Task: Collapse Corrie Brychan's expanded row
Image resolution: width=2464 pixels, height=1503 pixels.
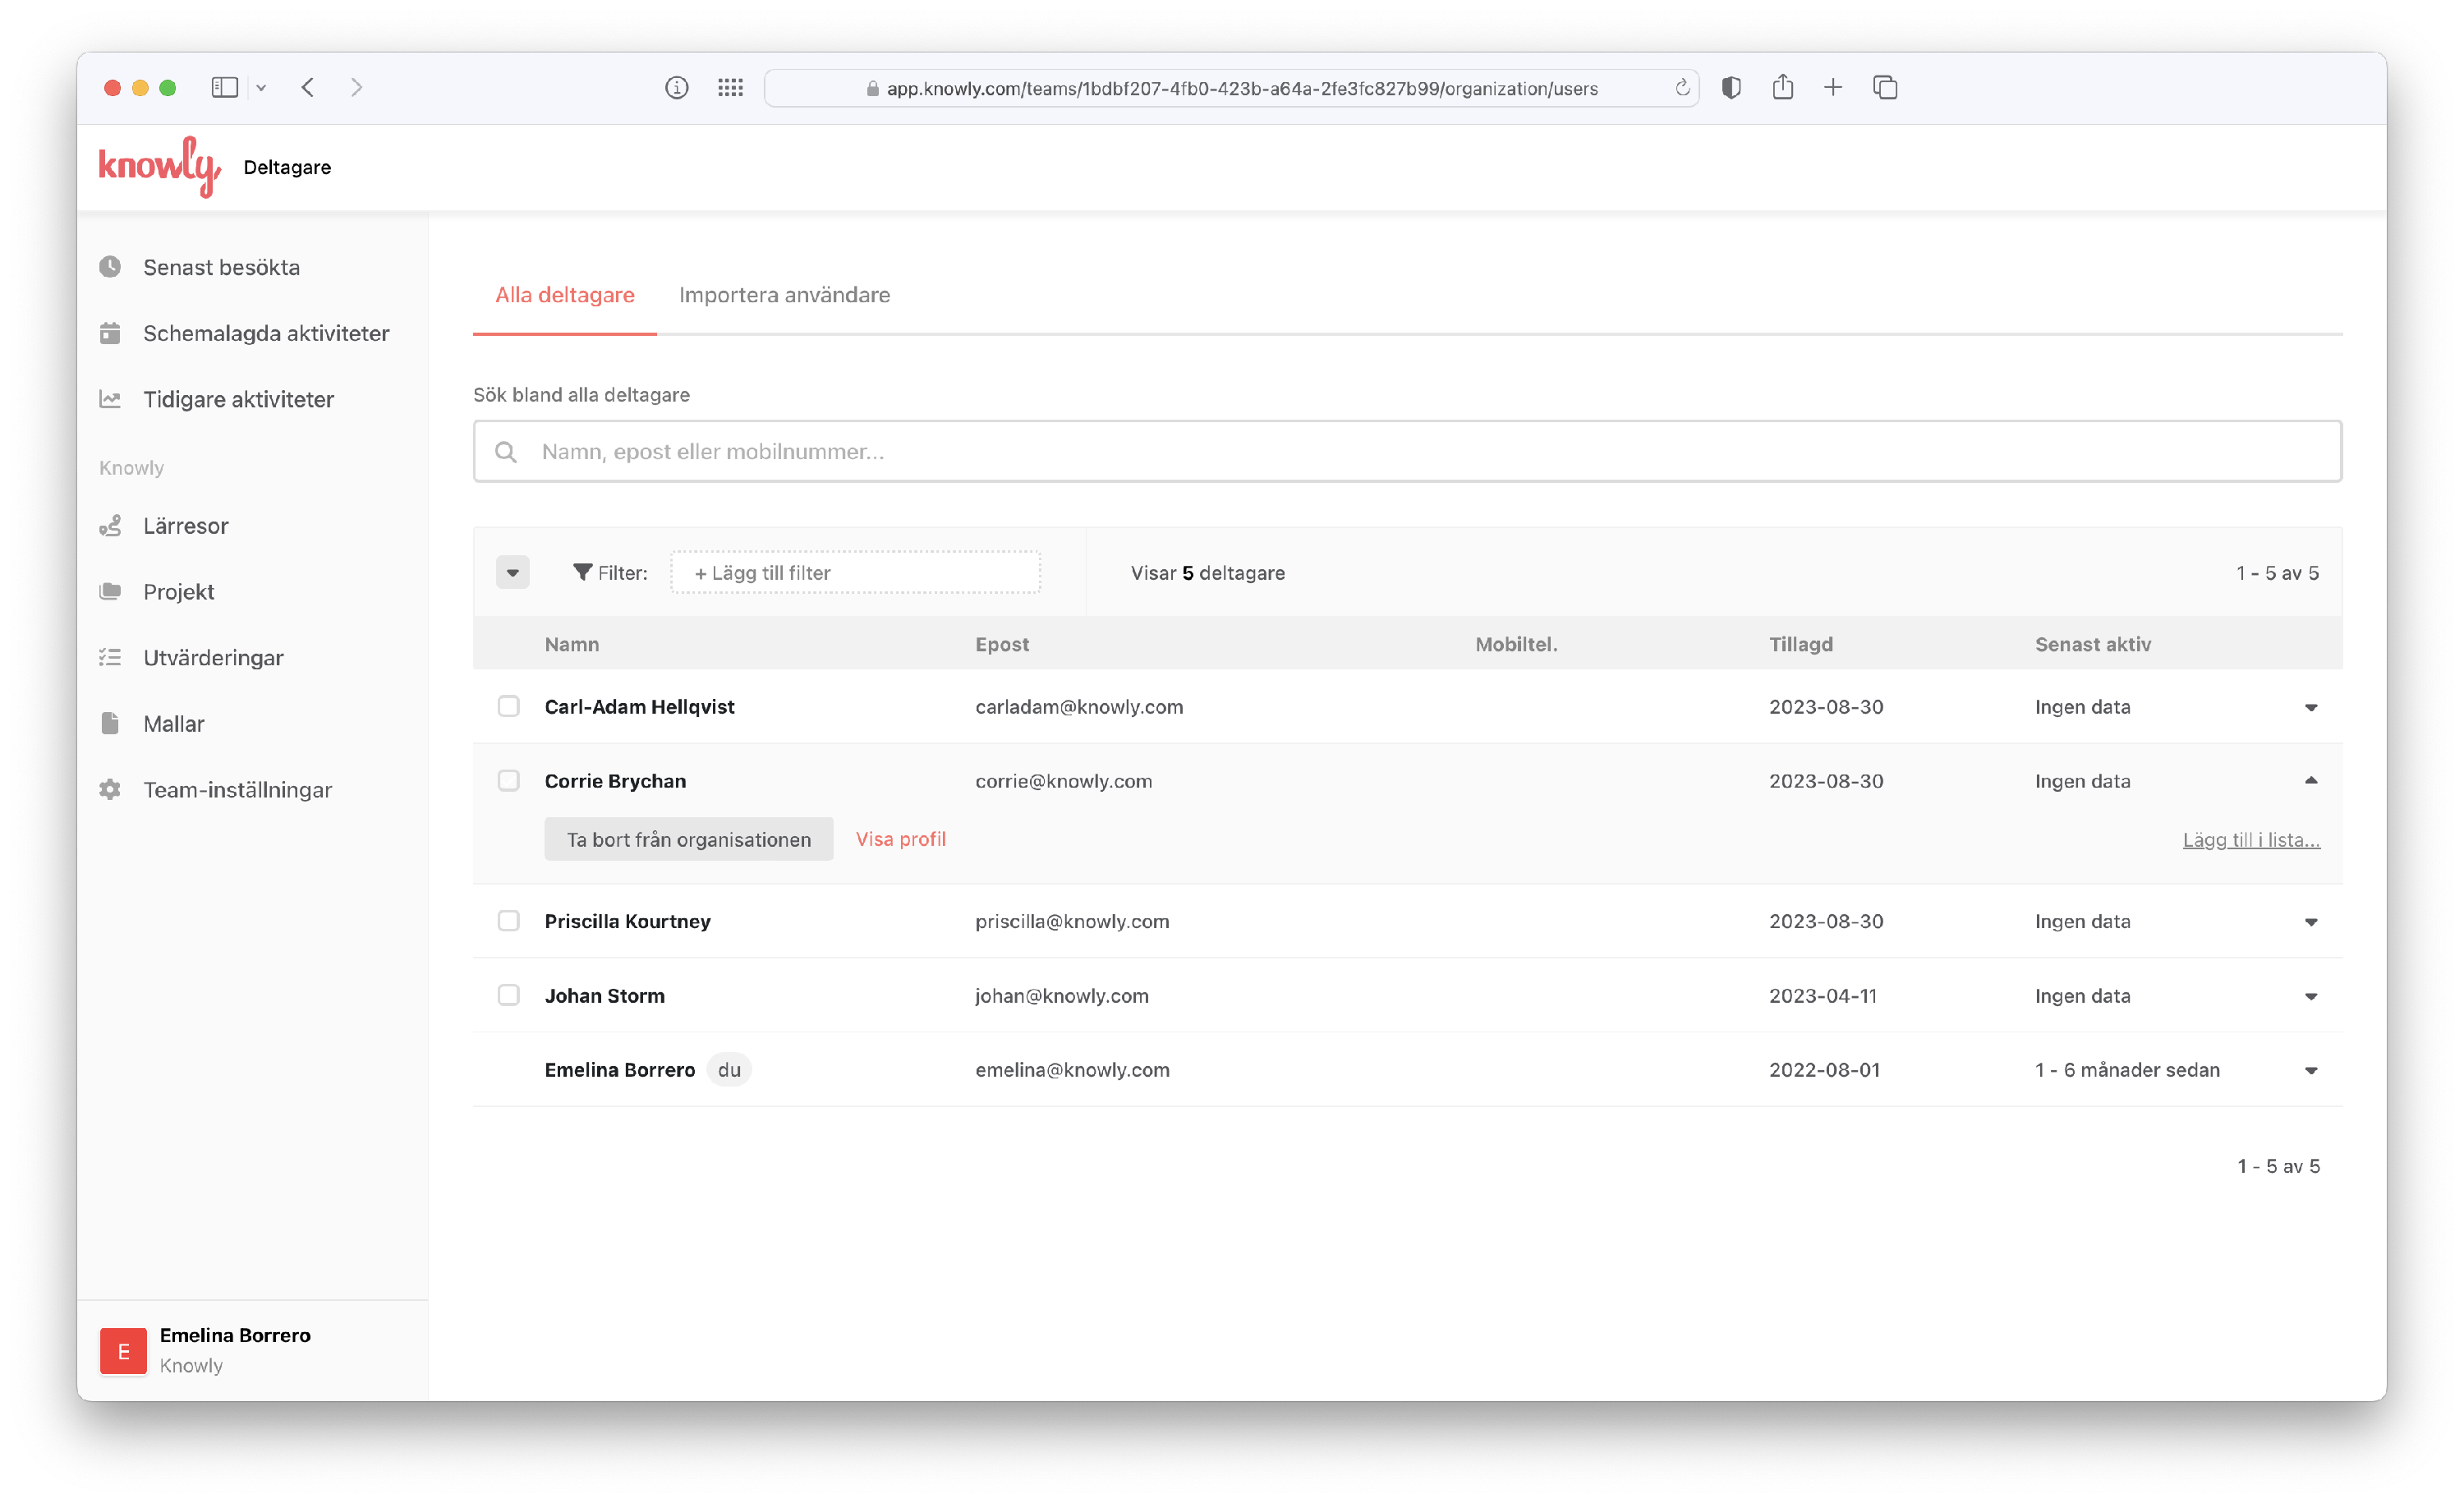Action: [x=2310, y=780]
